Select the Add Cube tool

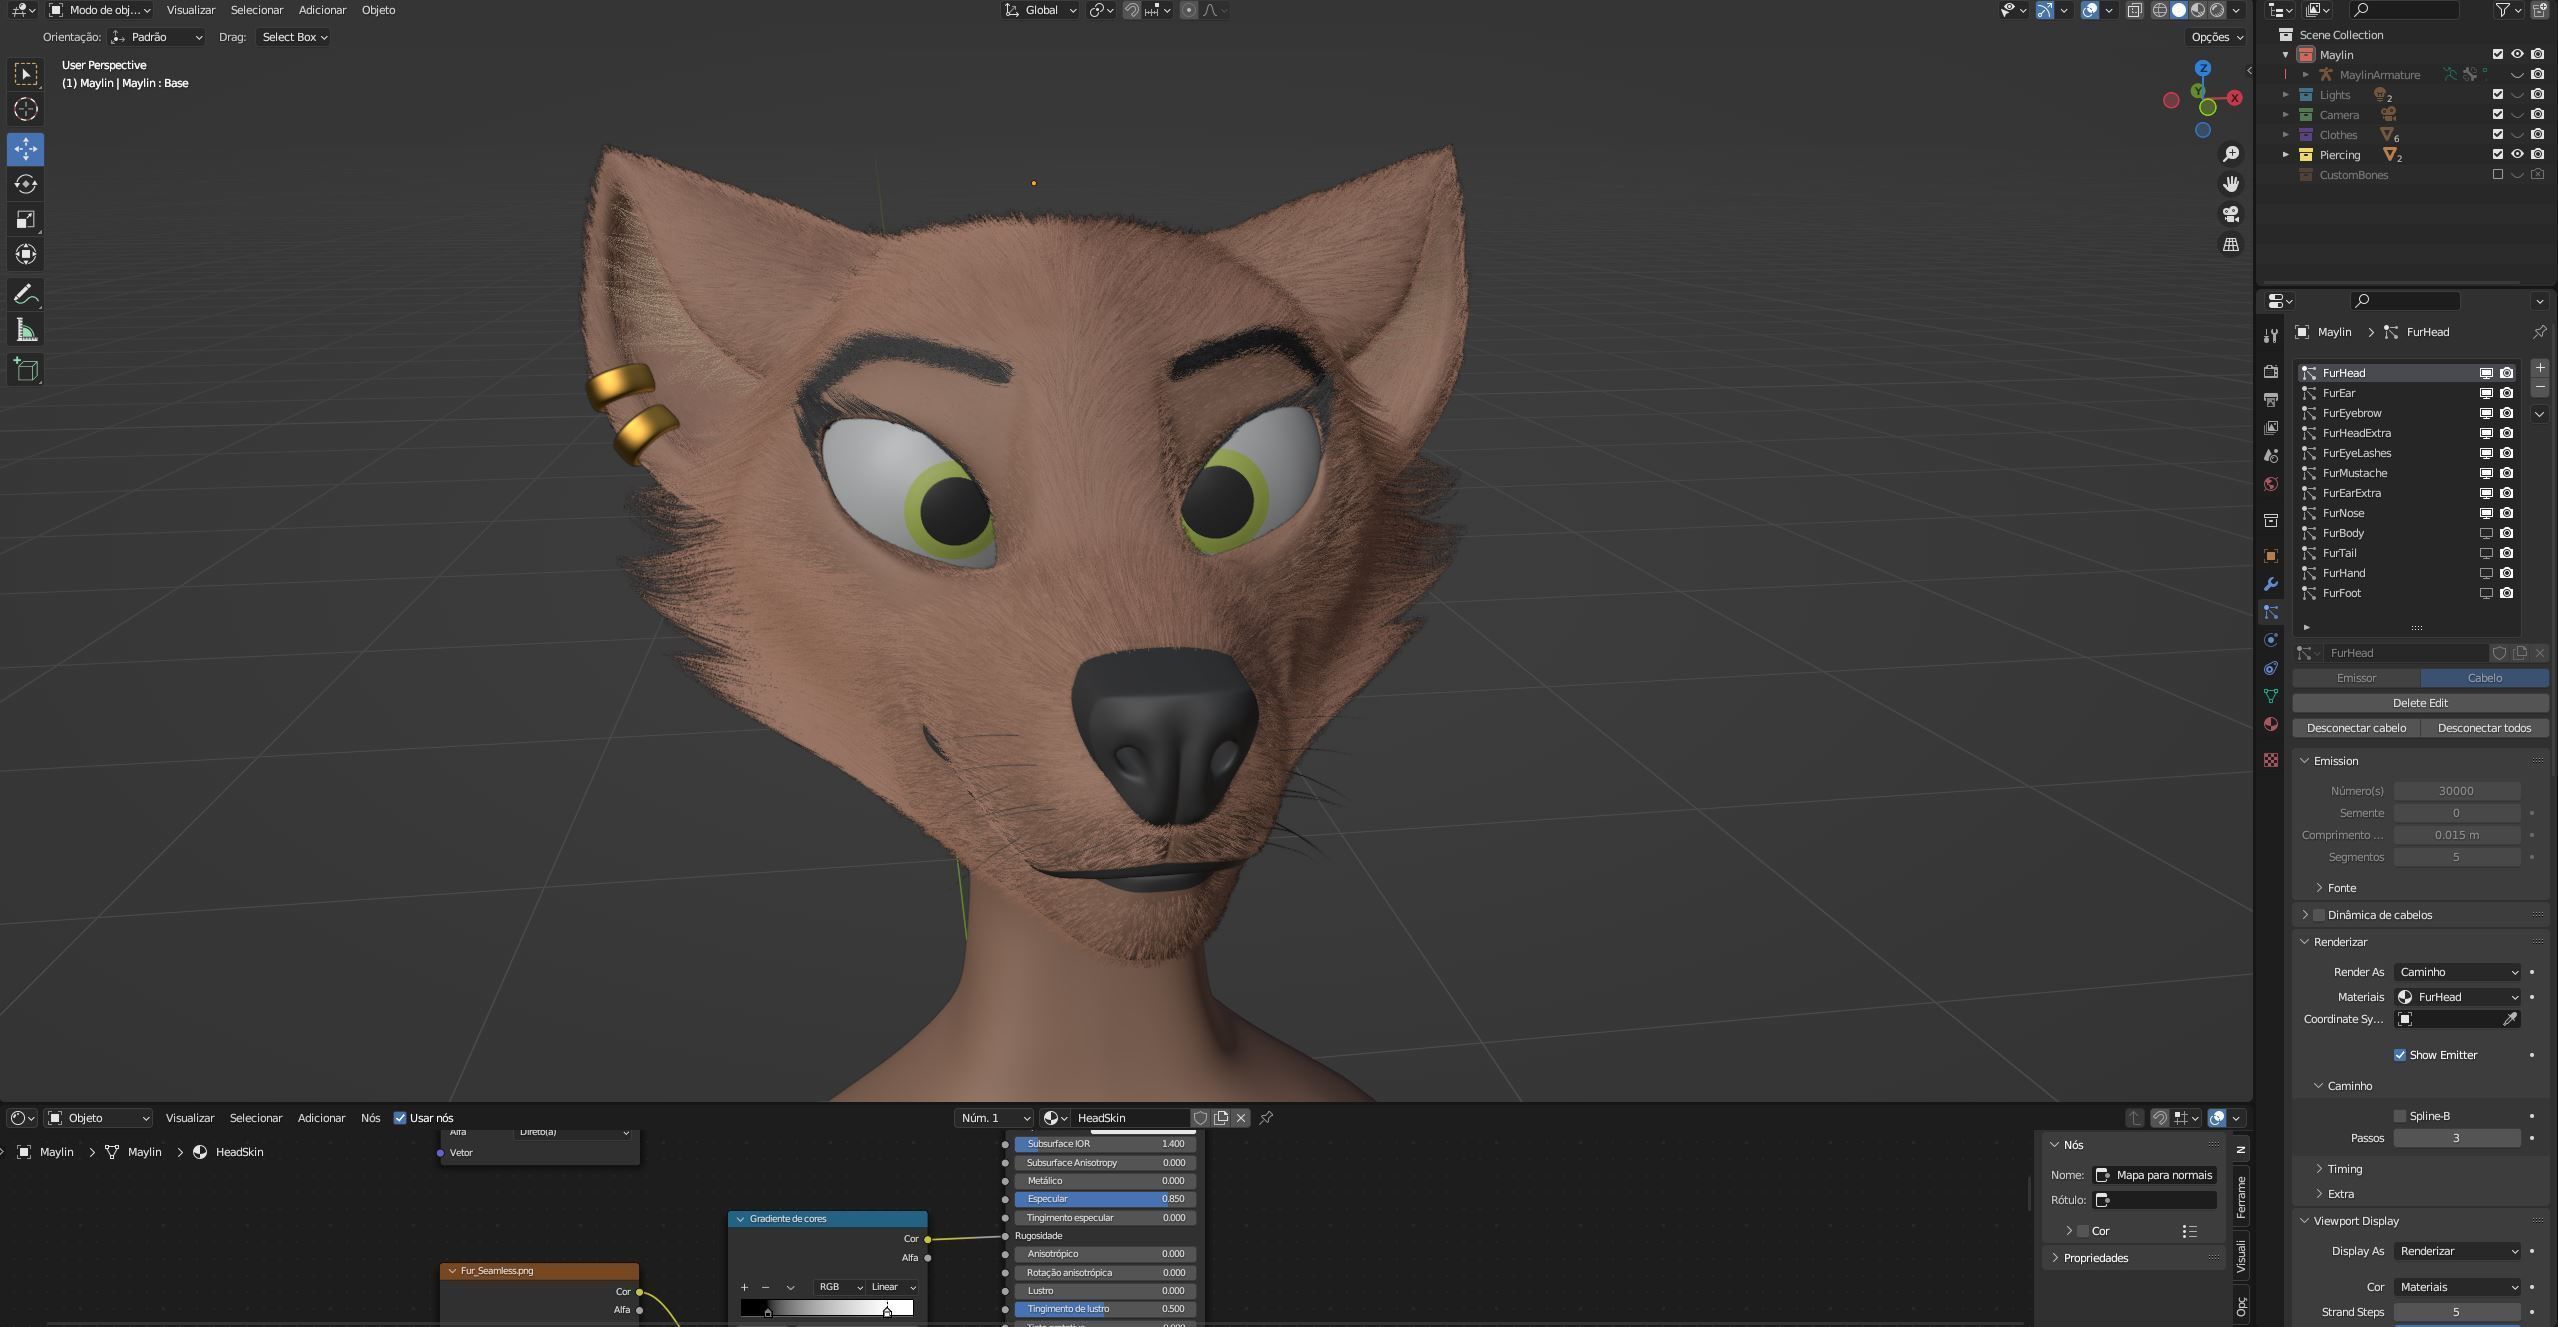[x=26, y=370]
